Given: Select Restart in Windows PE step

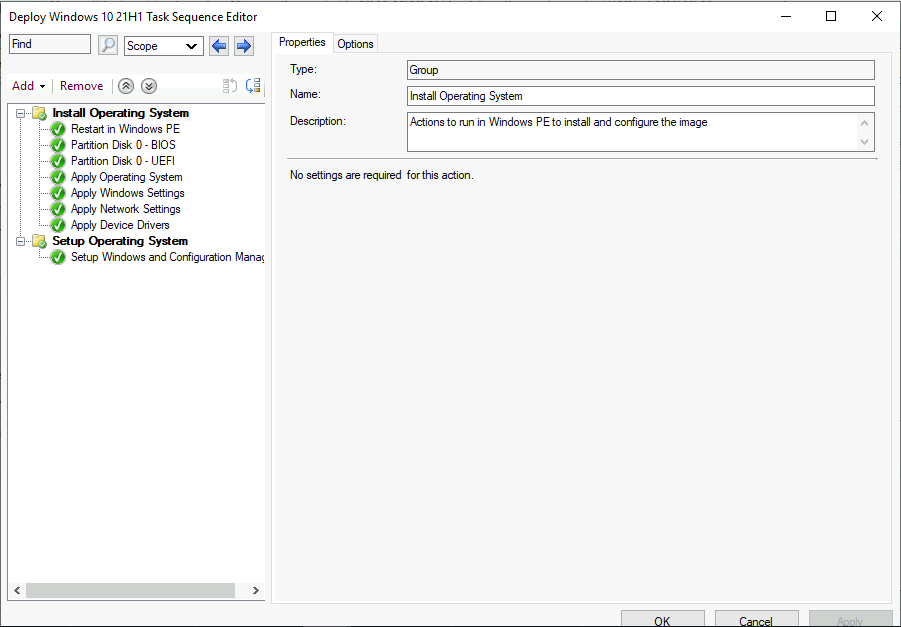Looking at the screenshot, I should pos(125,129).
